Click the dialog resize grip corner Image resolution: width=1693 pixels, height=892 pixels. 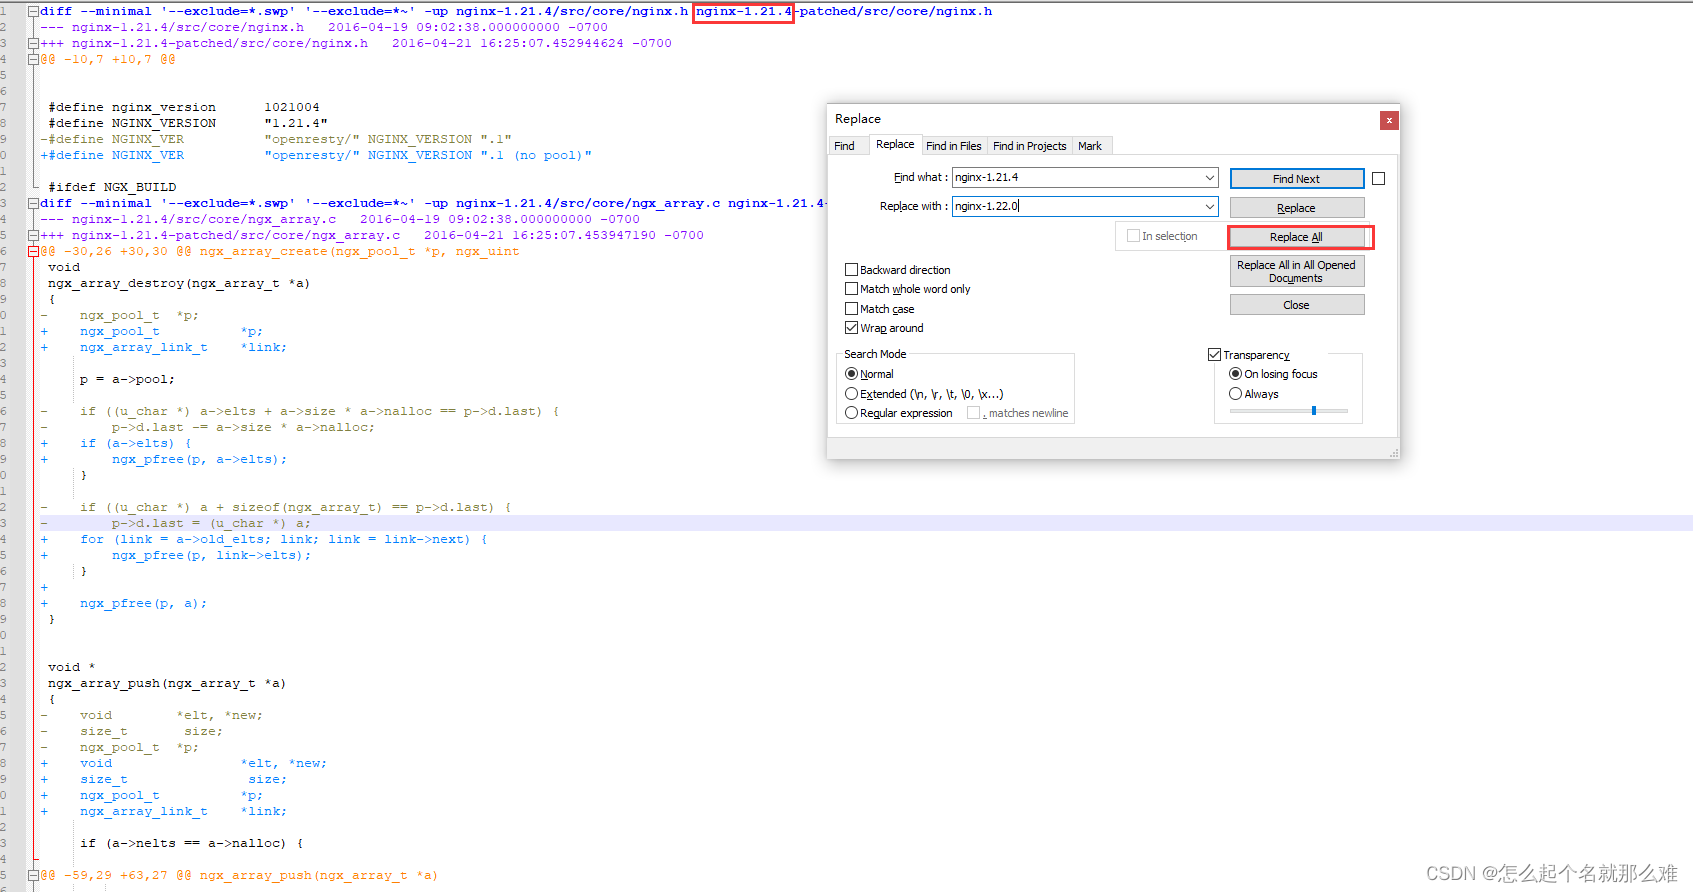pos(1393,453)
